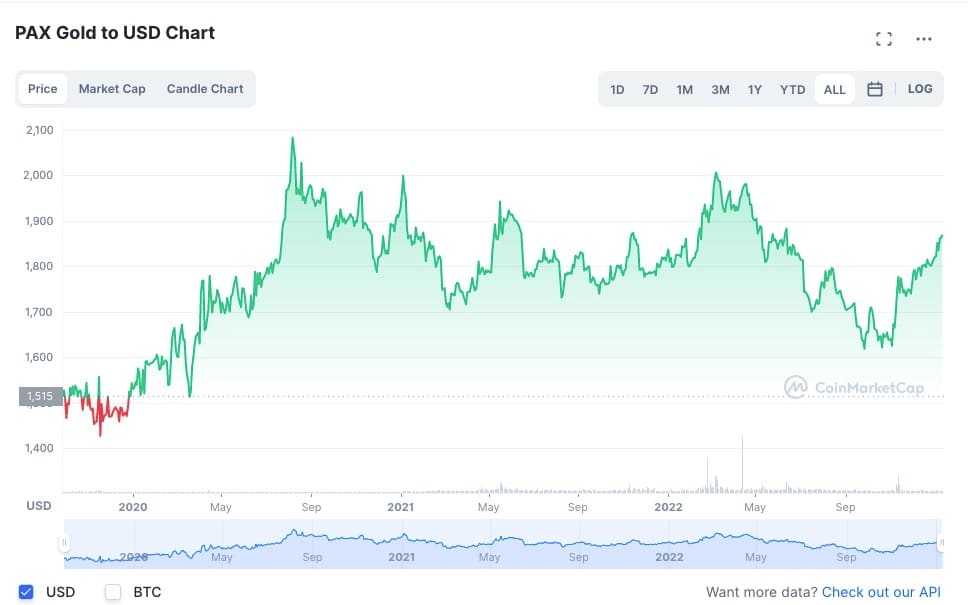This screenshot has width=968, height=605.
Task: Open the calendar date range picker
Action: [875, 89]
